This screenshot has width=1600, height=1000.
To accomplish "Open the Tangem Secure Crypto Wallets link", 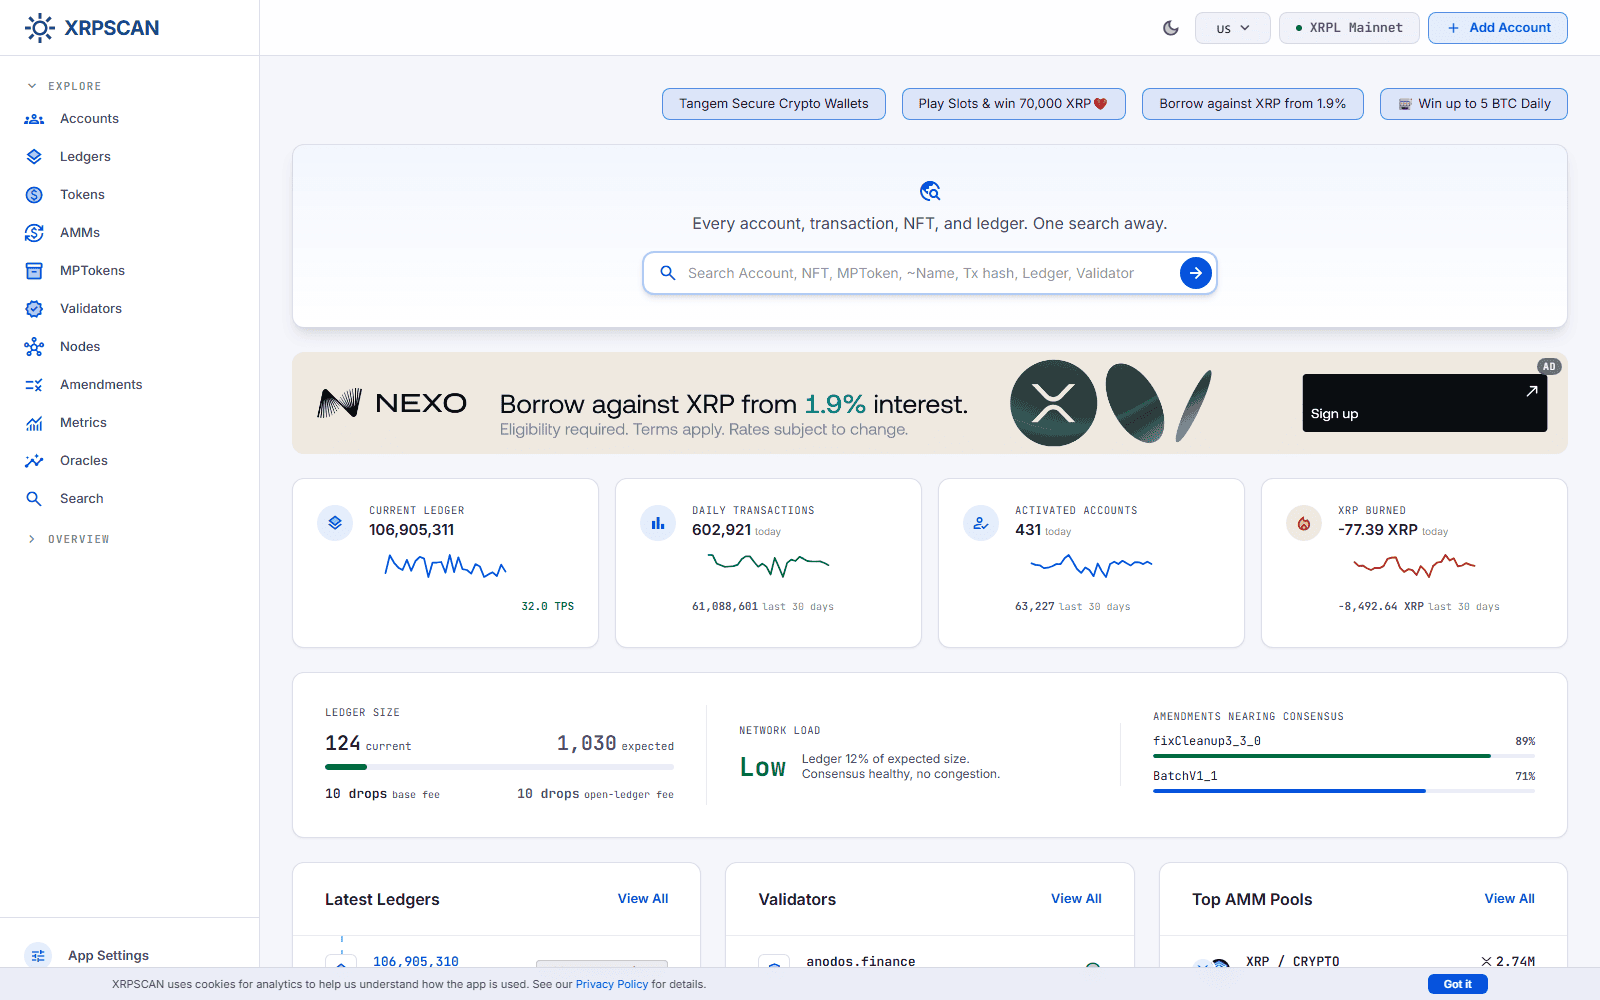I will (774, 104).
